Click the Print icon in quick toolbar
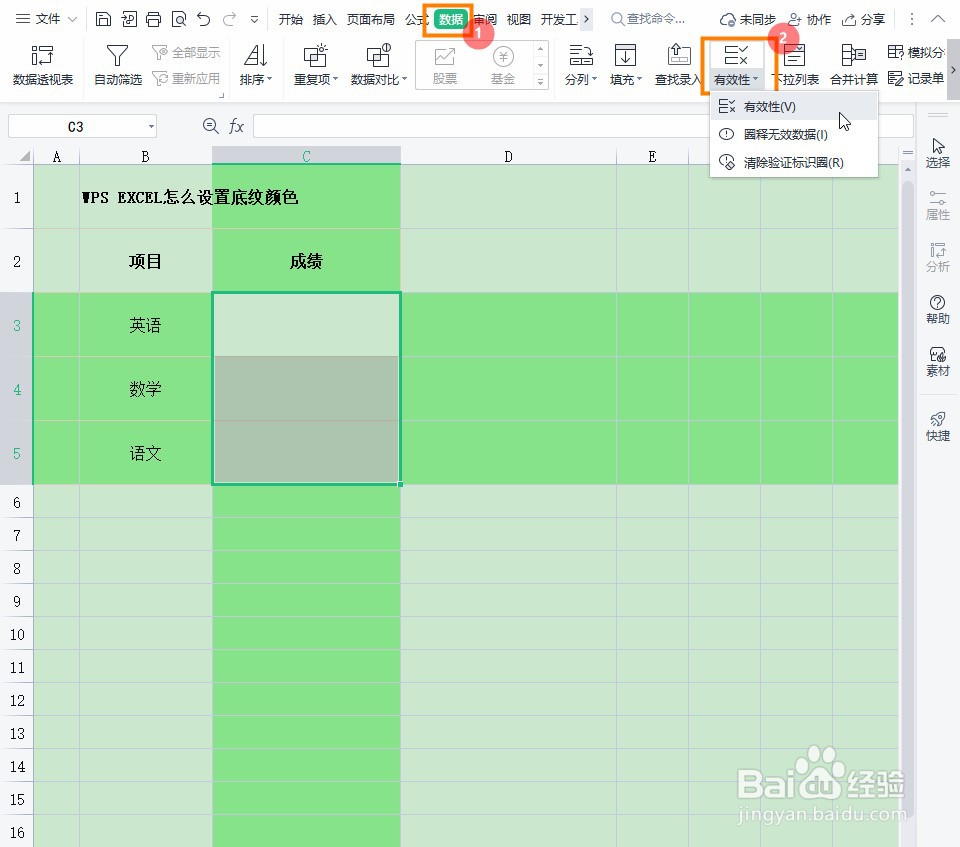 [x=154, y=20]
